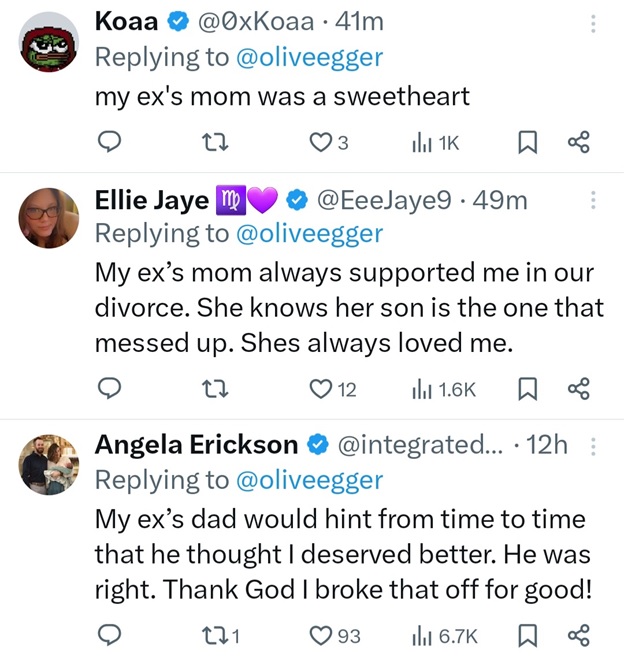Repost Koaa's sweetheart tweet
The width and height of the screenshot is (624, 660).
click(x=212, y=143)
